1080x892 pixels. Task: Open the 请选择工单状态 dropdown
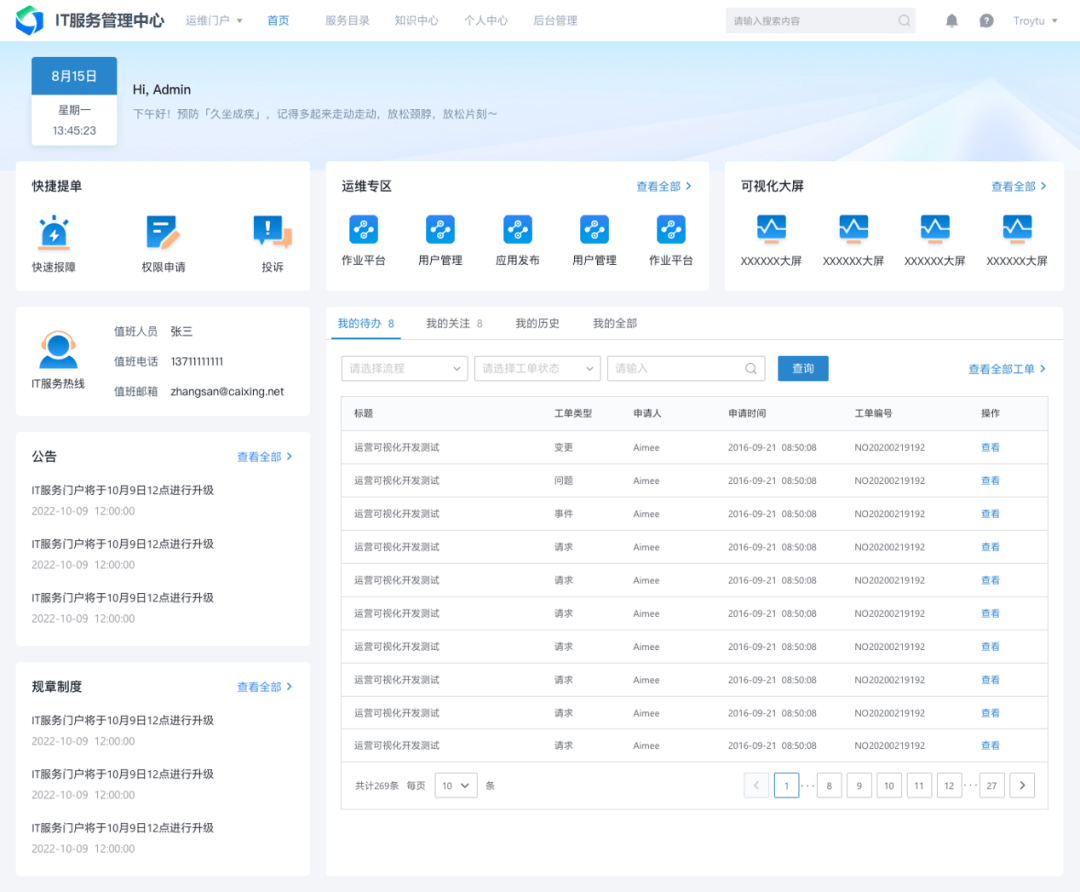537,369
